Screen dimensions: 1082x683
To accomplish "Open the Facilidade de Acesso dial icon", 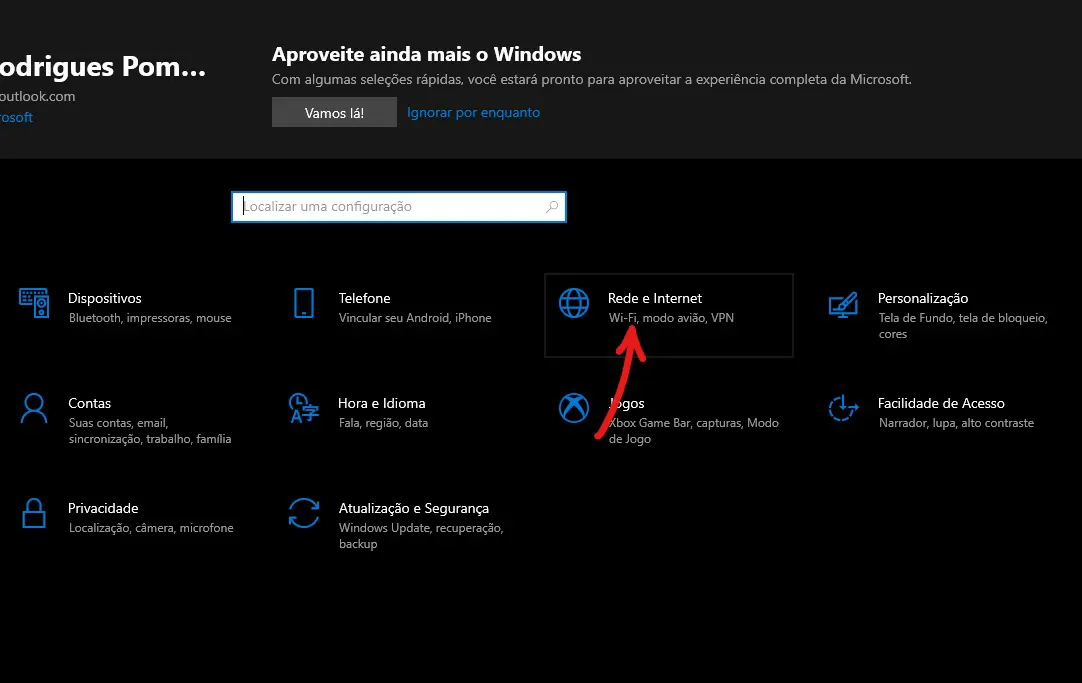I will click(843, 408).
